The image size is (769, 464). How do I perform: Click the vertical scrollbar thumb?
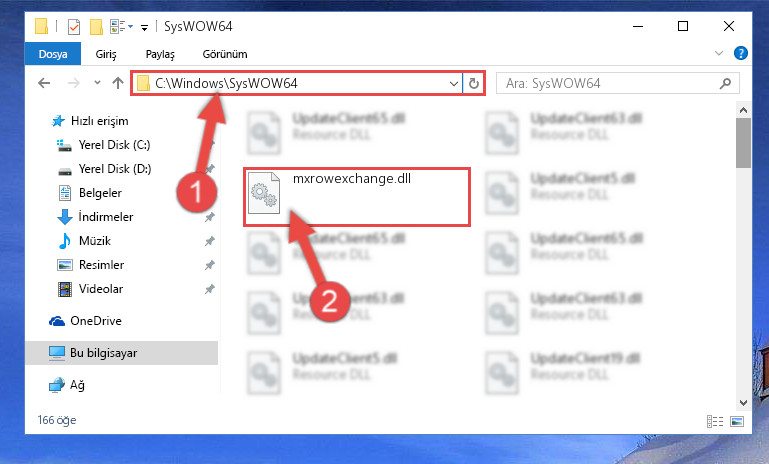743,143
